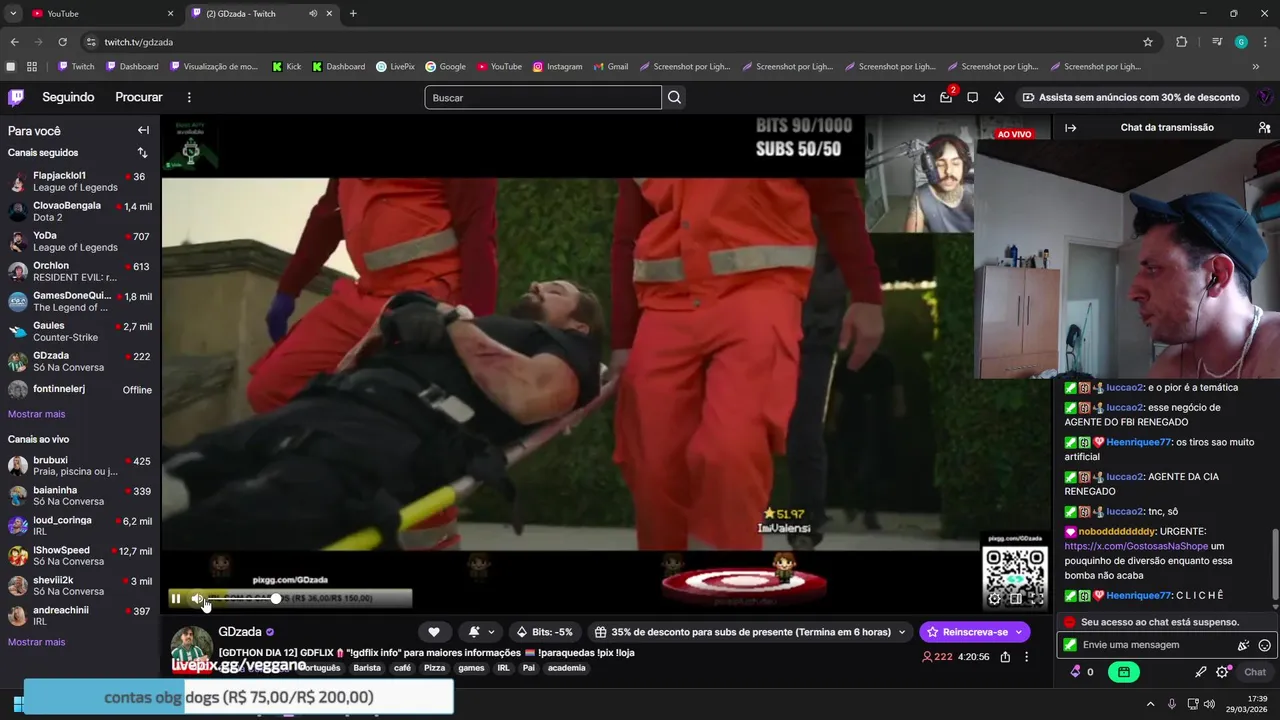1280x720 pixels.
Task: Open player settings gear icon
Action: [994, 599]
